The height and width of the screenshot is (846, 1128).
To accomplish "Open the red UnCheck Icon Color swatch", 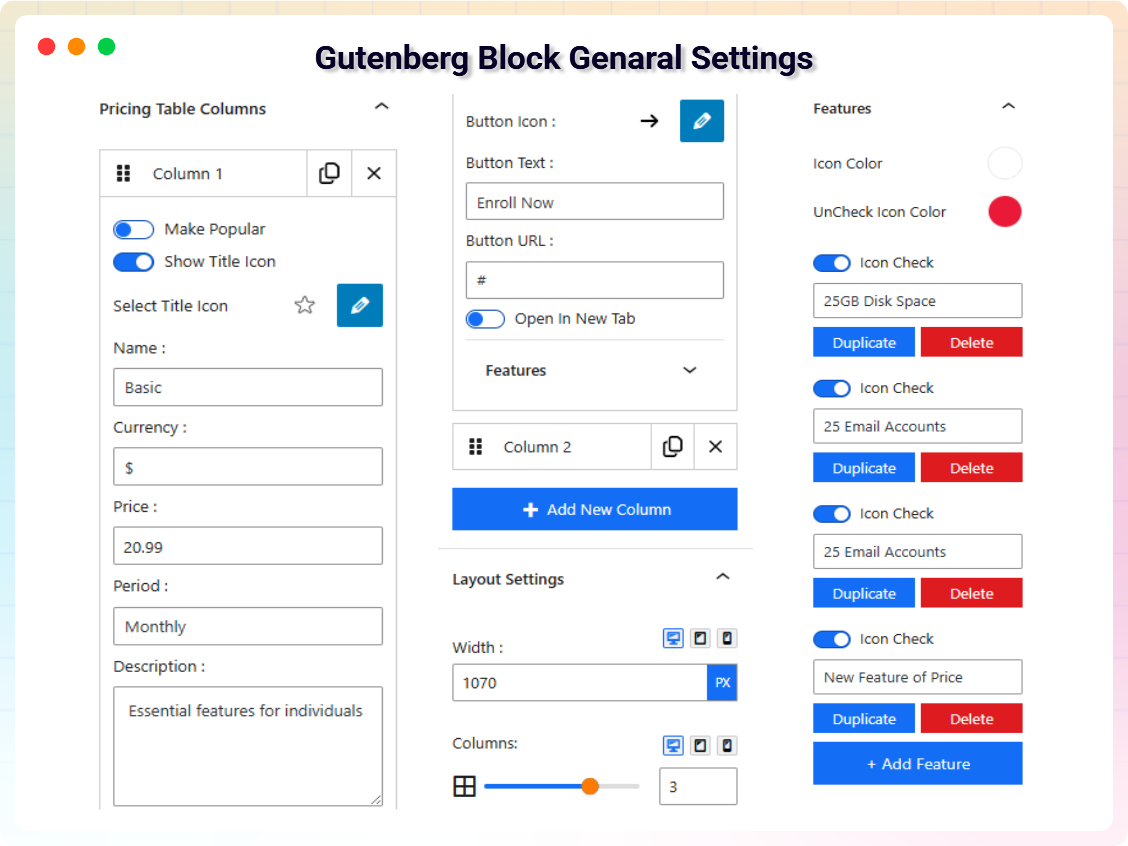I will (1005, 211).
